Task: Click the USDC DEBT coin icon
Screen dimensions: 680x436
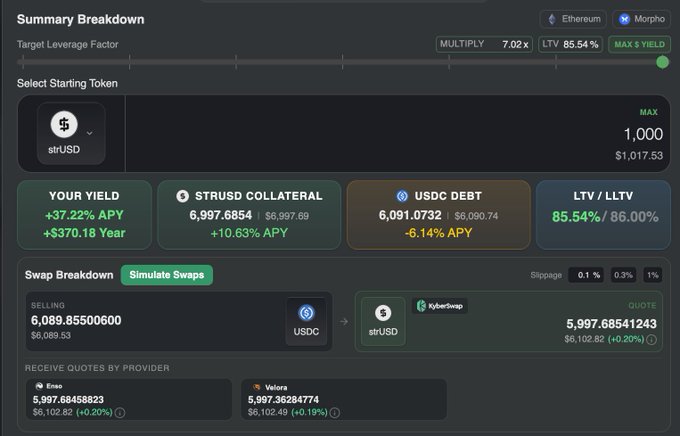Action: [402, 196]
